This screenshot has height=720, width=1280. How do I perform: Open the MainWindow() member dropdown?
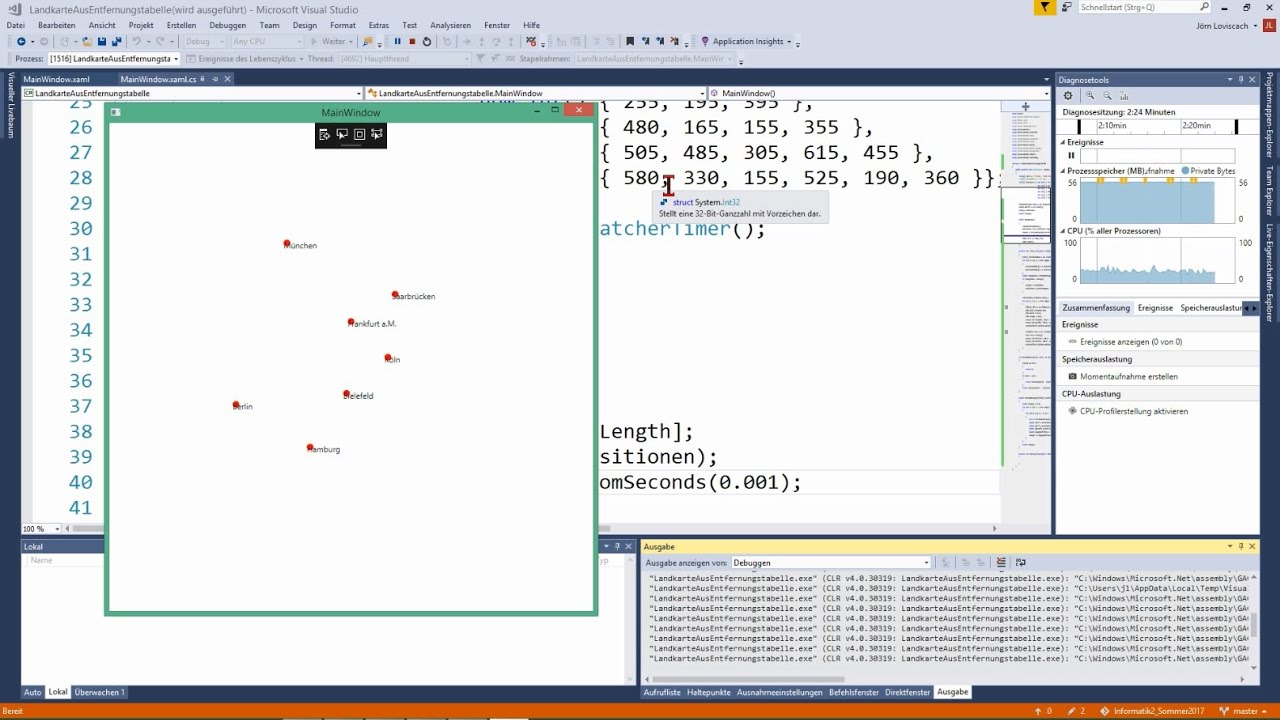click(x=1046, y=93)
